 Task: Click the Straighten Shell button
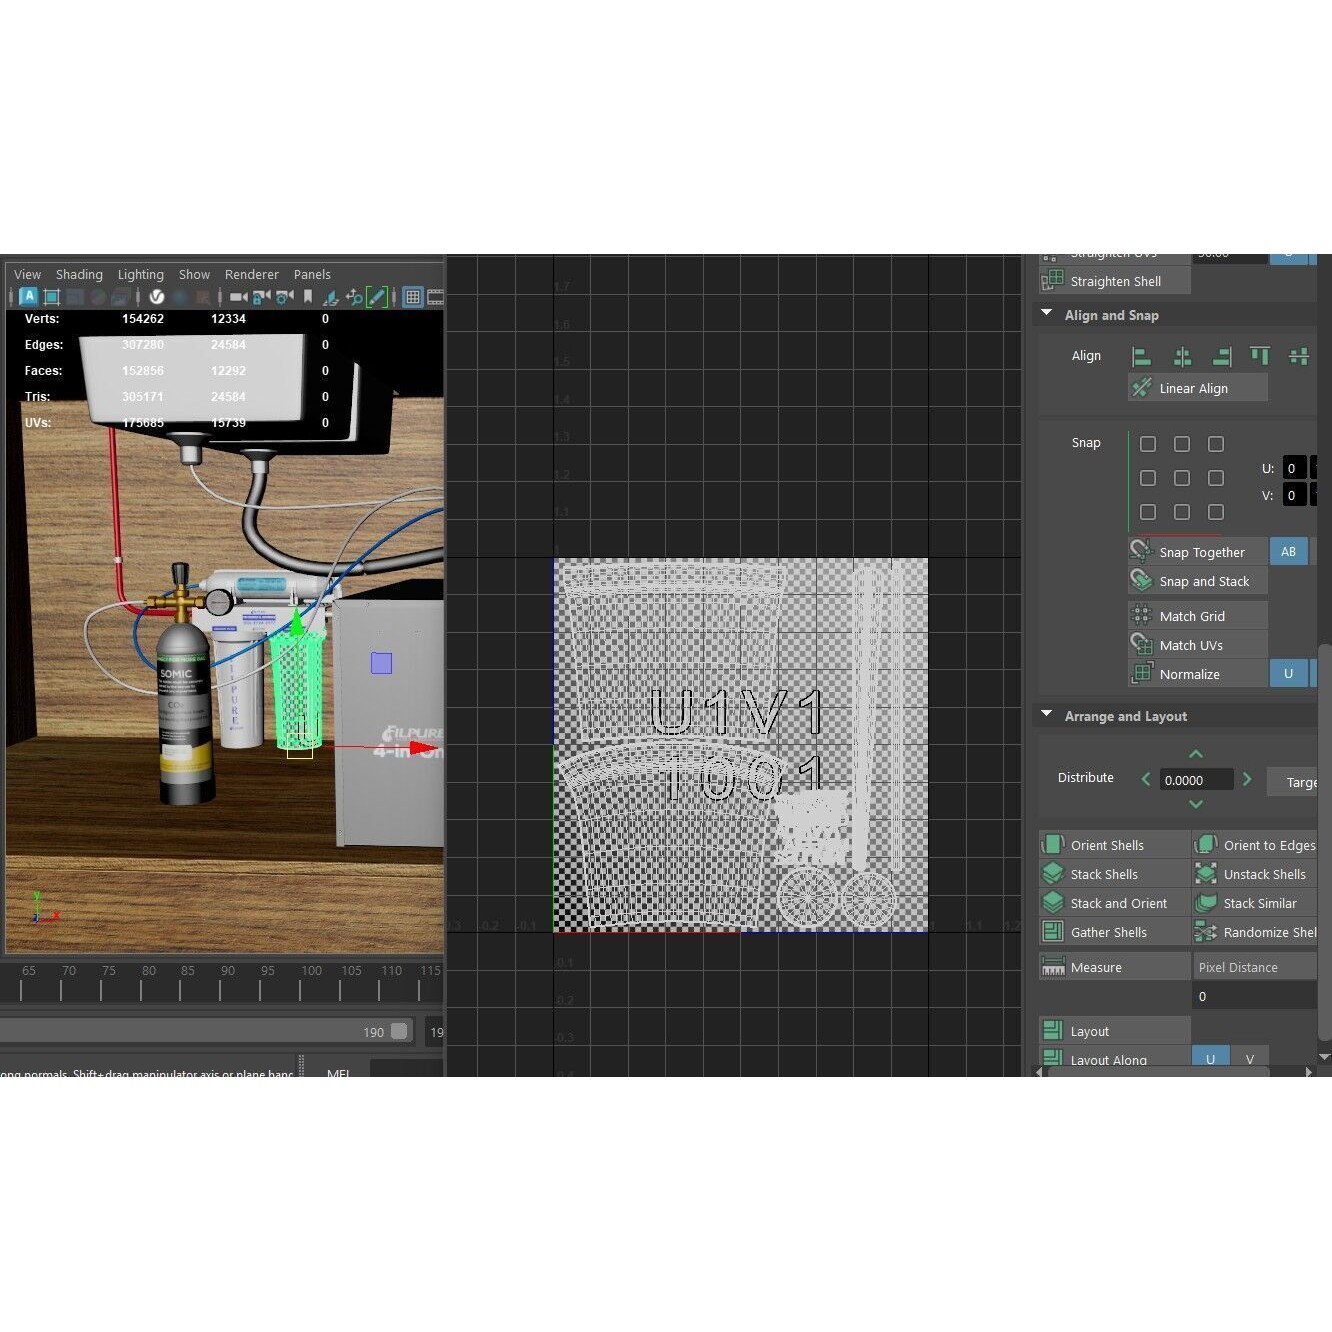(1114, 281)
